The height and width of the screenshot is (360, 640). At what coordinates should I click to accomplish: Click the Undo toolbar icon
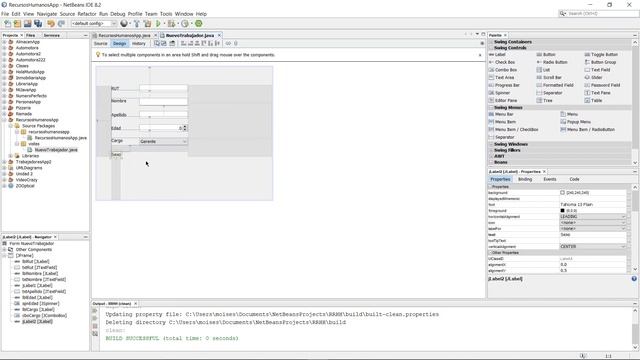tap(51, 24)
